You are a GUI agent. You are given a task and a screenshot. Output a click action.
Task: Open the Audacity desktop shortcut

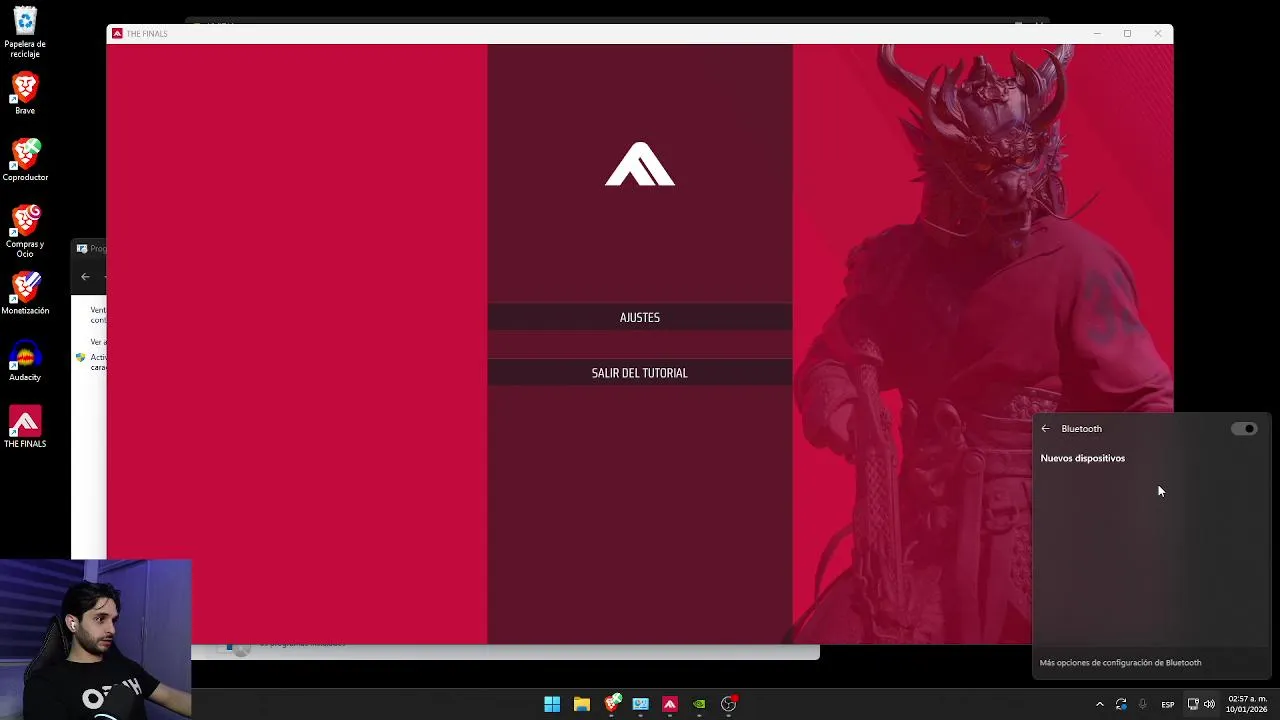point(25,360)
